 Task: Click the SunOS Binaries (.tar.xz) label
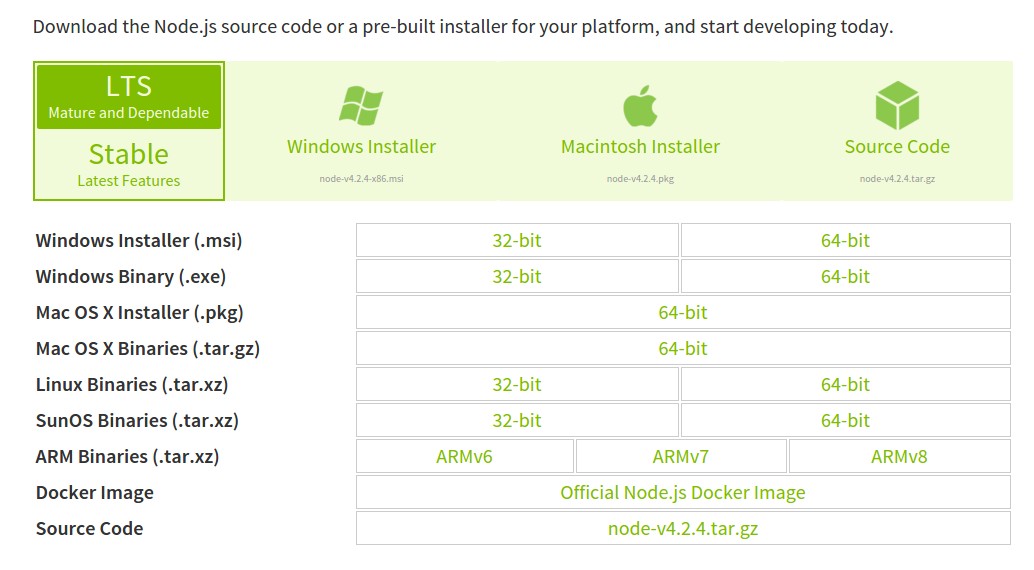point(137,420)
